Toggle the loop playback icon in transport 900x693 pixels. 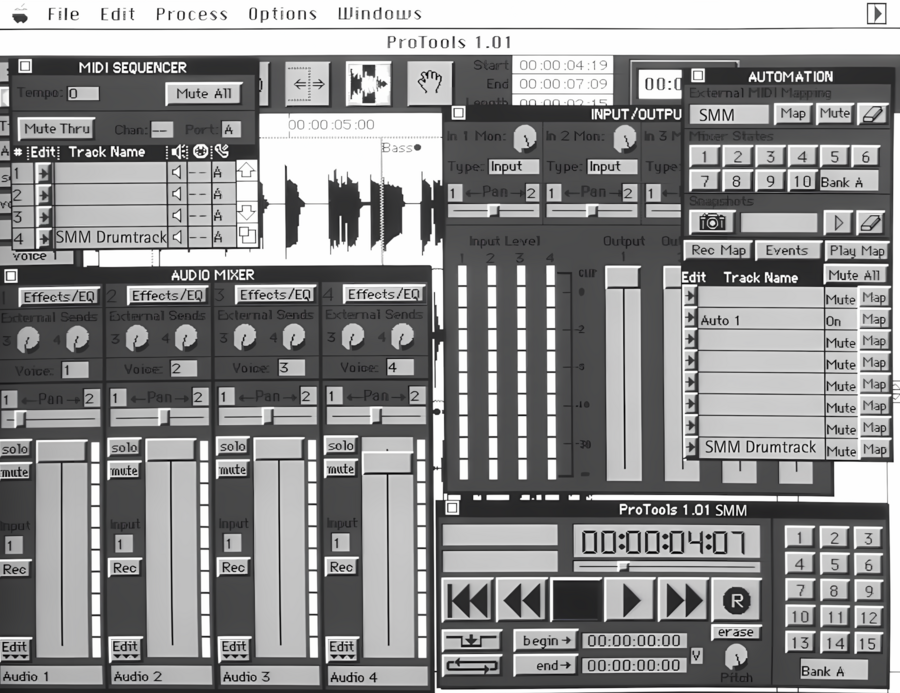471,665
